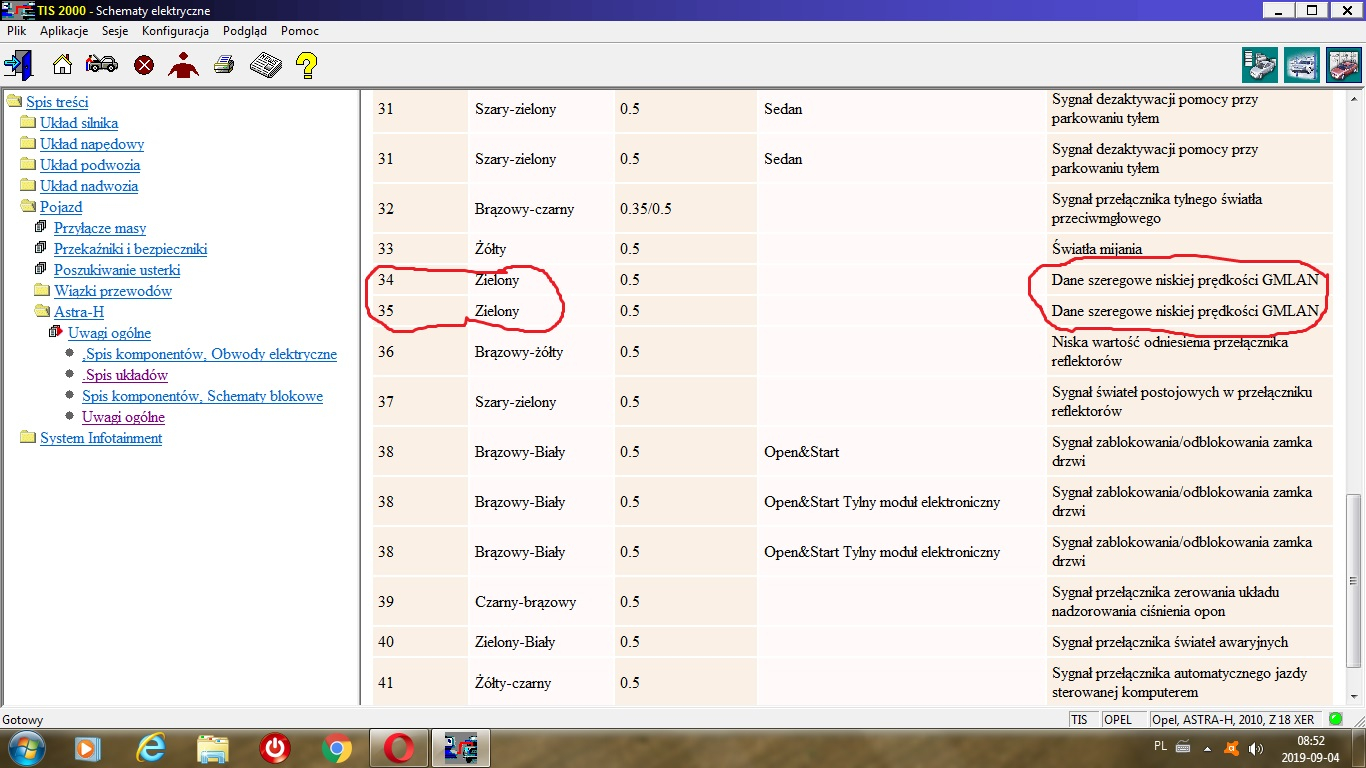Click 'Brązowy-czarny' wire color cell
Image resolution: width=1366 pixels, height=768 pixels.
tap(541, 209)
